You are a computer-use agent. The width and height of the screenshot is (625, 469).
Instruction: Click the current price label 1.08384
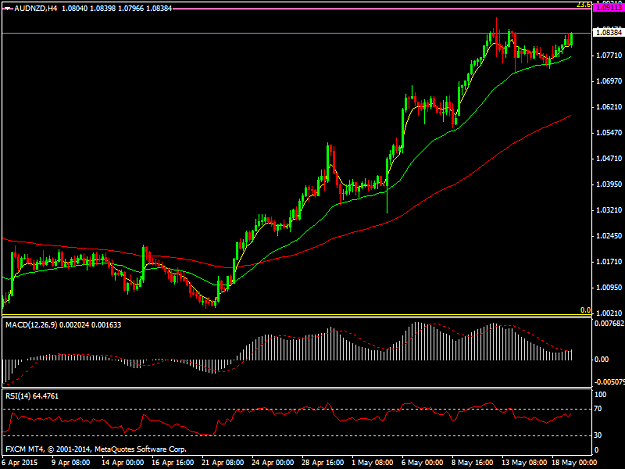[609, 32]
